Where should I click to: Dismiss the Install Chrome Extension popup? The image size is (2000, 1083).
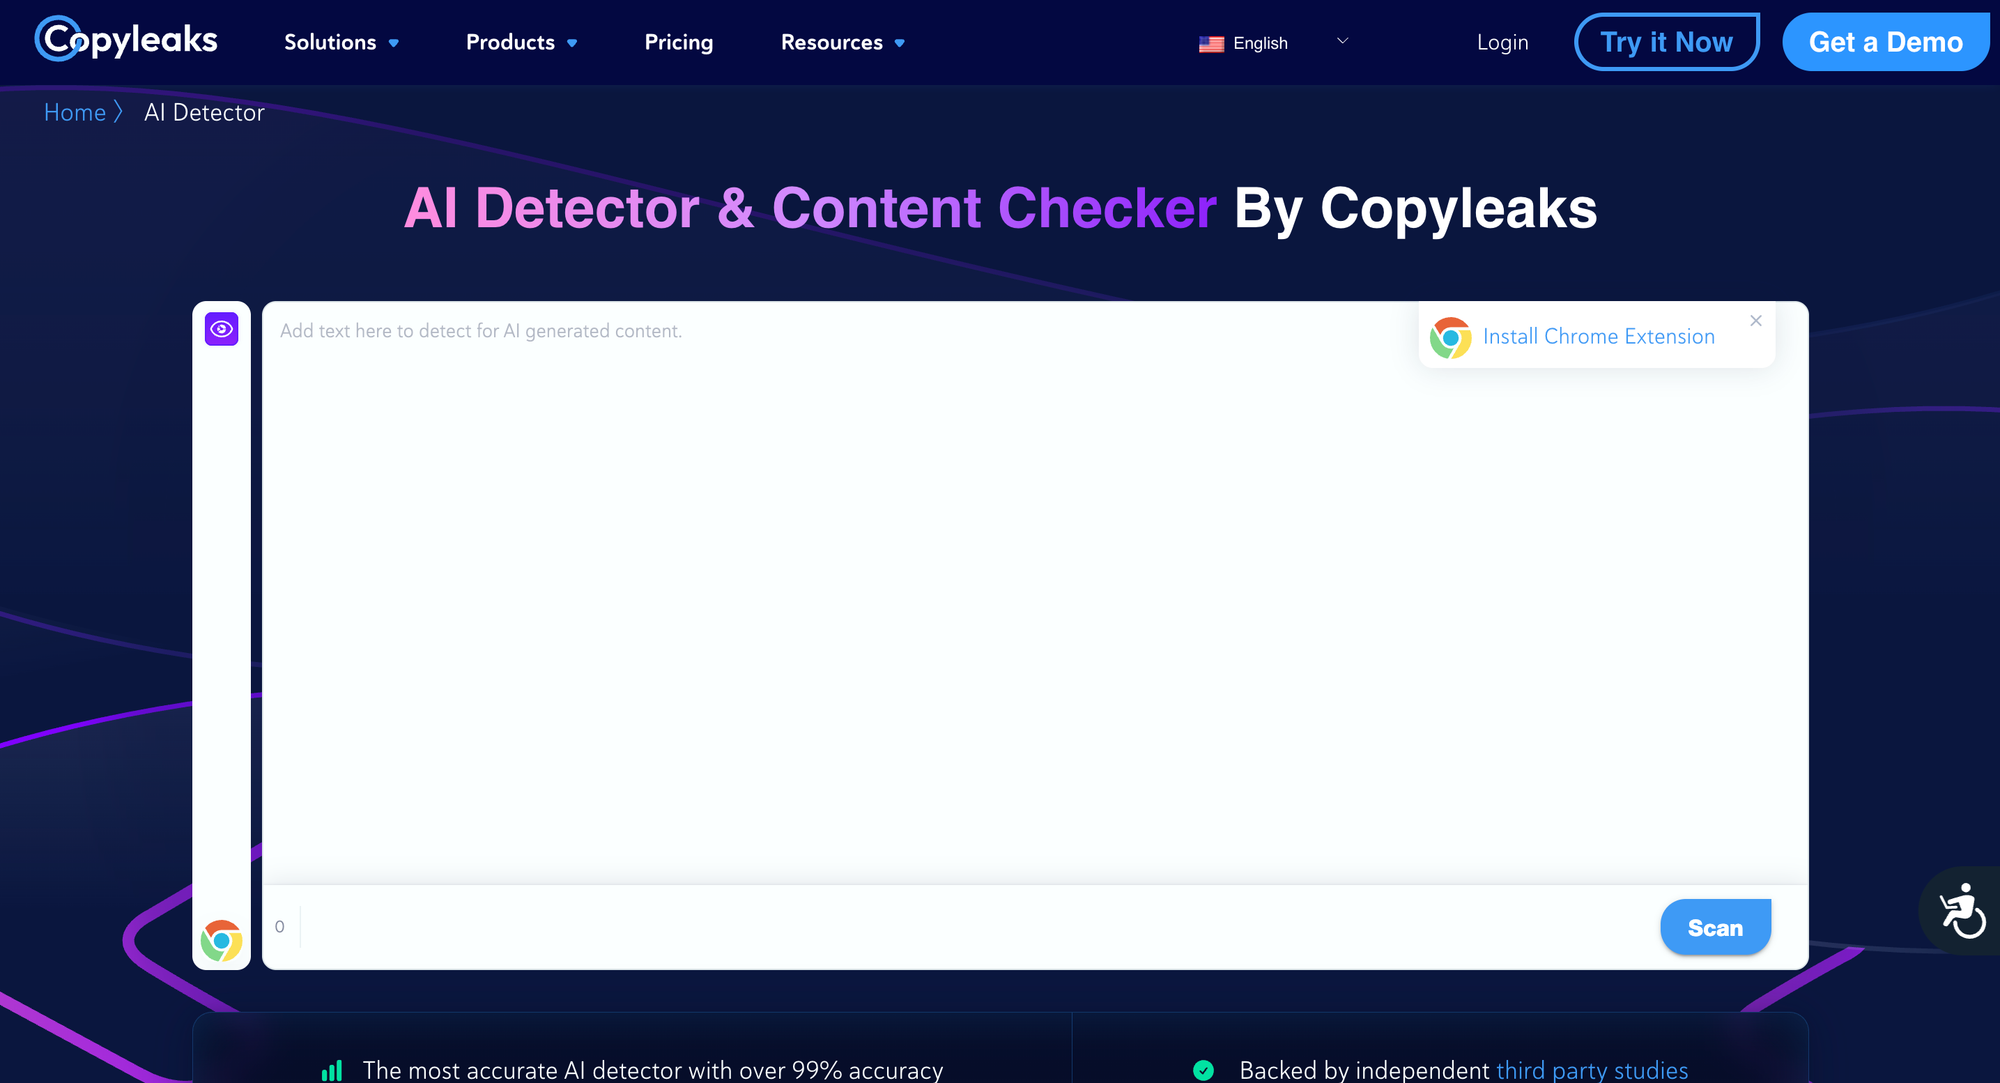click(x=1756, y=321)
